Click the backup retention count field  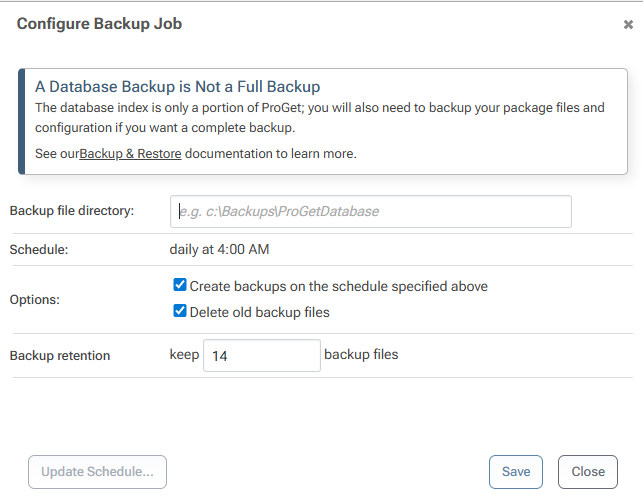(261, 355)
